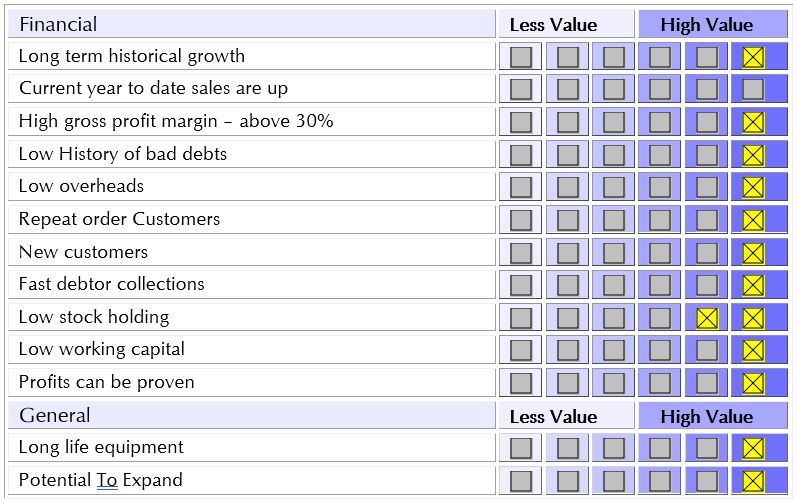Uncheck the highest value box for Long life equipment
The width and height of the screenshot is (796, 501).
[753, 448]
